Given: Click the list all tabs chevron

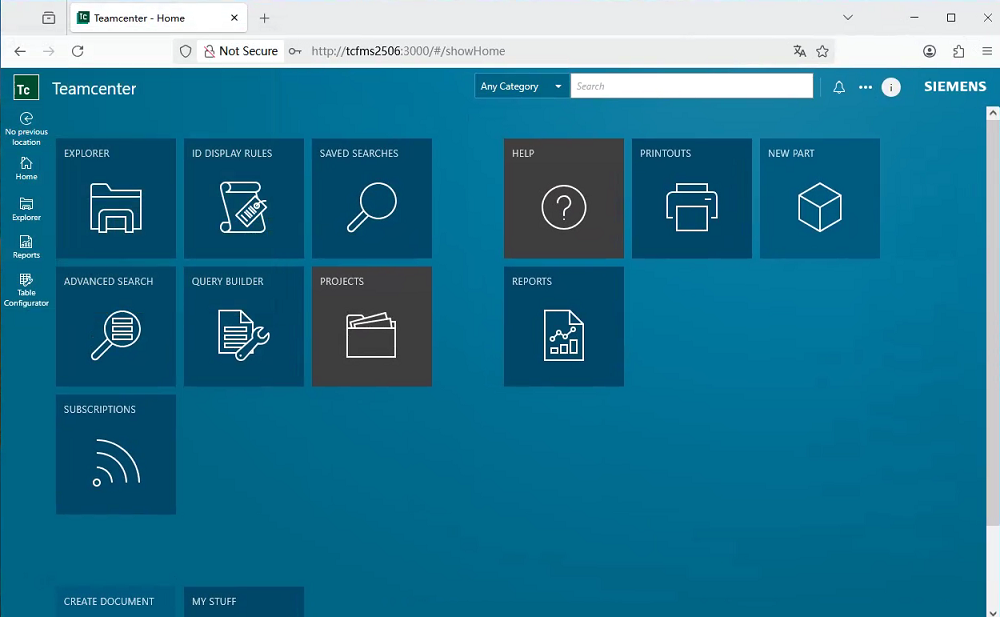Looking at the screenshot, I should tap(848, 18).
